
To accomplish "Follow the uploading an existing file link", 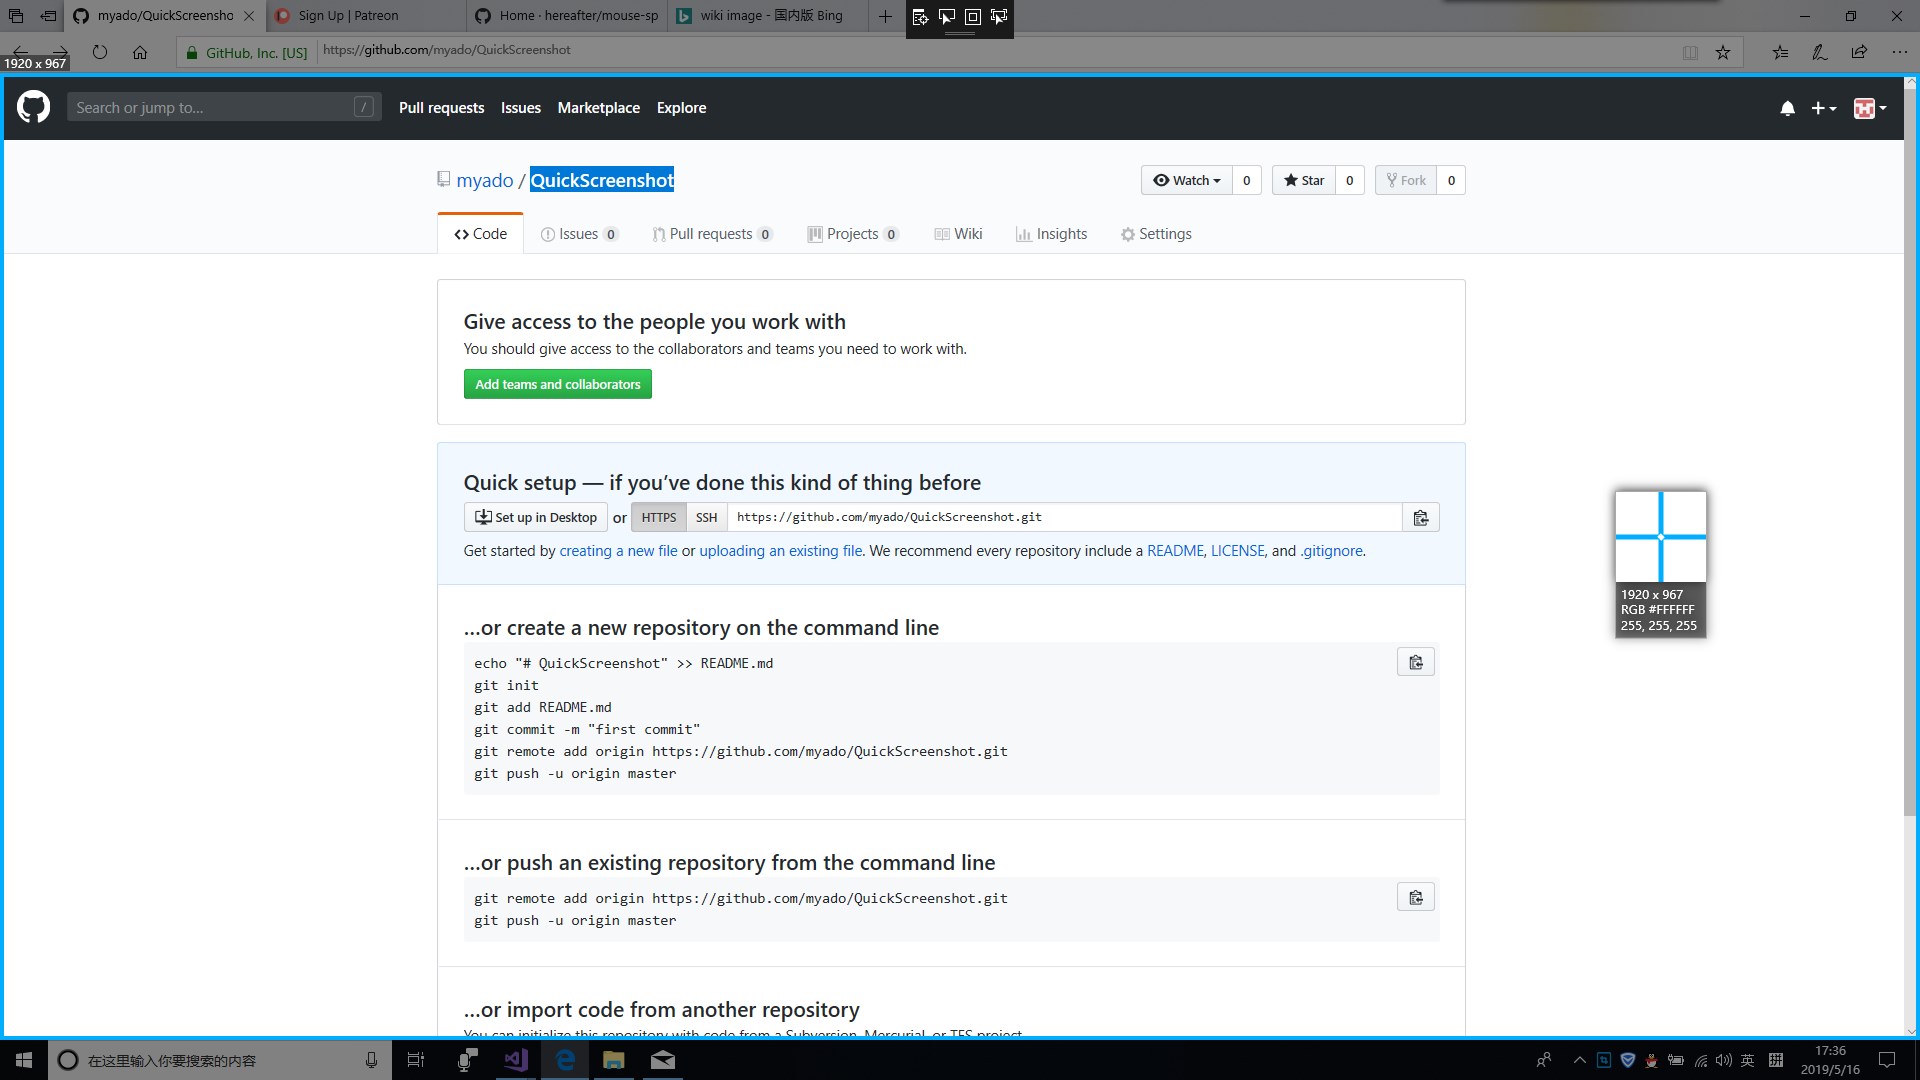I will [x=780, y=551].
